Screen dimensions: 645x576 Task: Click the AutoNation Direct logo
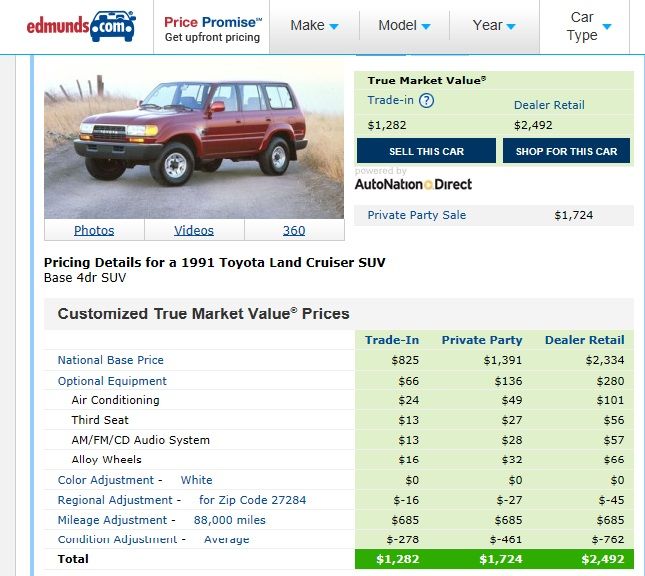413,184
